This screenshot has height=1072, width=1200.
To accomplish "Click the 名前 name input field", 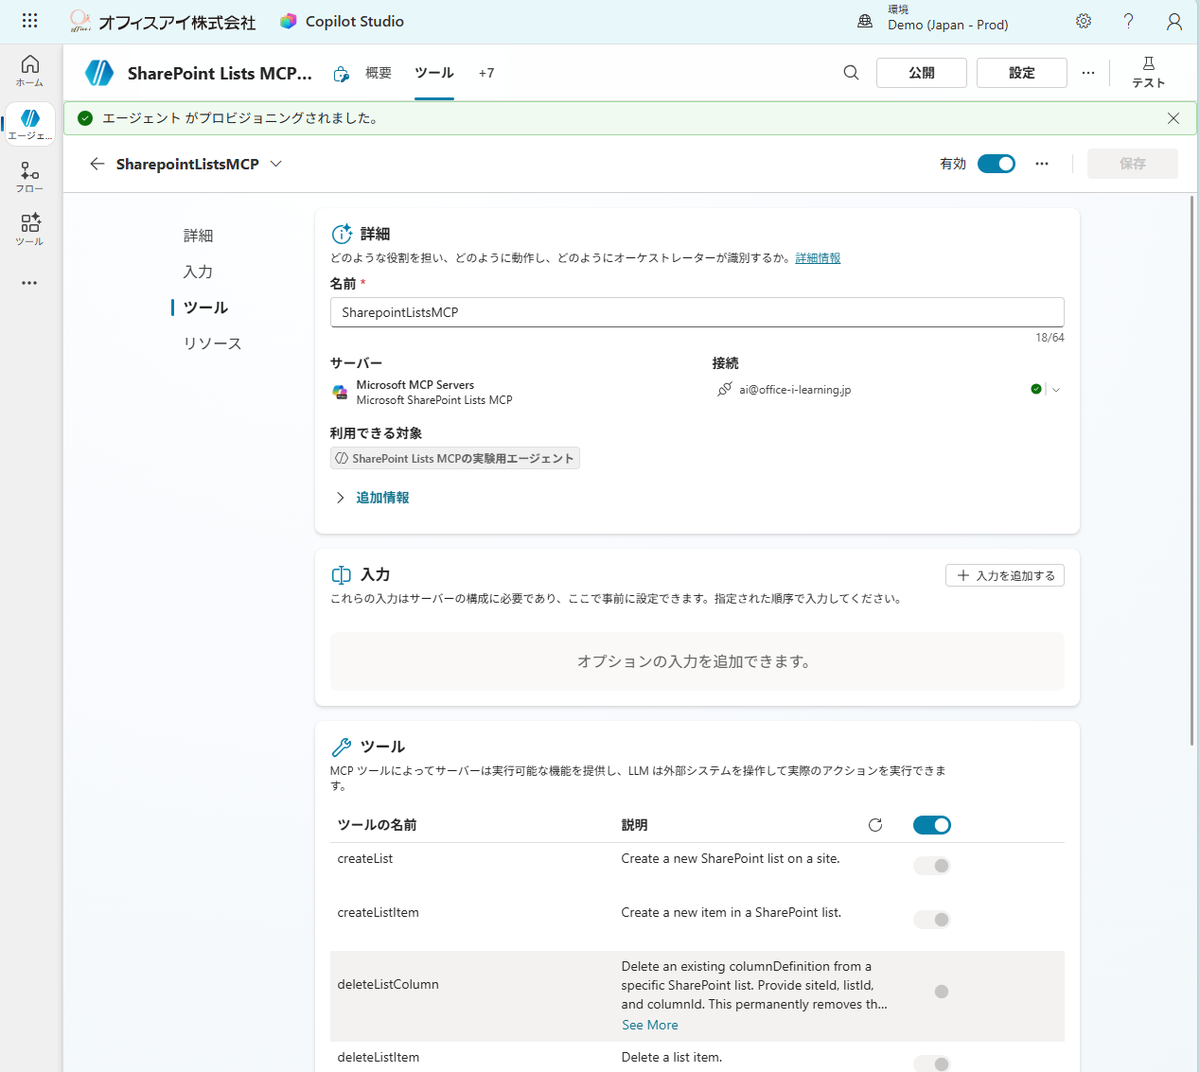I will (x=696, y=313).
